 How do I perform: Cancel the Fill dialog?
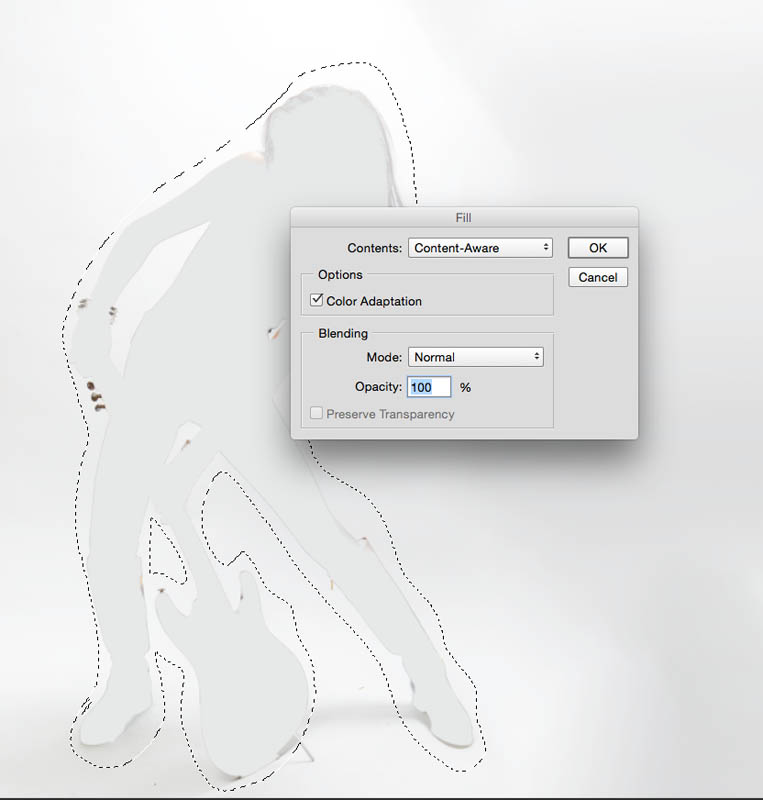(598, 278)
